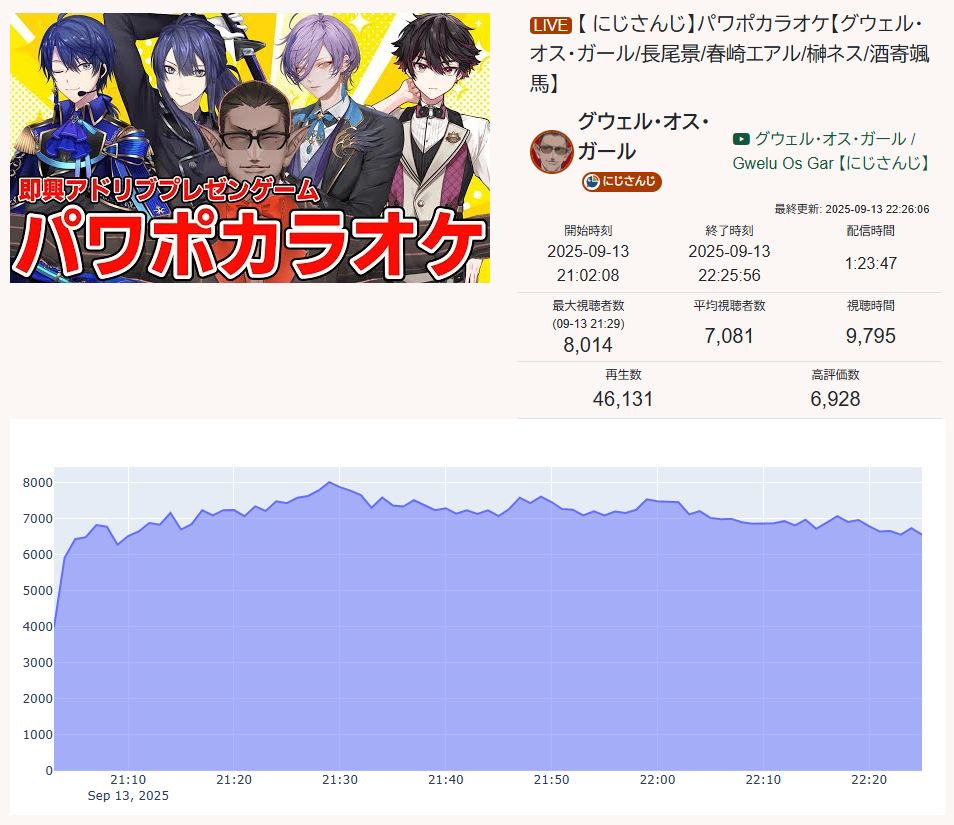Select the 最終更新 timestamp text

[x=852, y=209]
